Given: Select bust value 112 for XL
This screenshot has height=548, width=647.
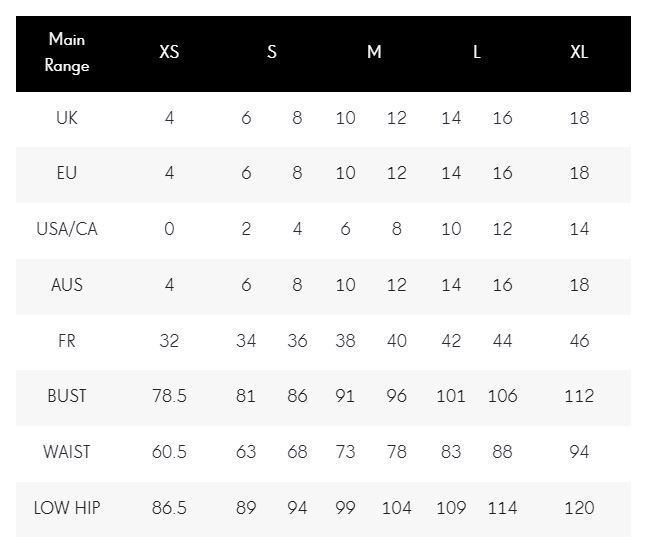Looking at the screenshot, I should click(578, 396).
